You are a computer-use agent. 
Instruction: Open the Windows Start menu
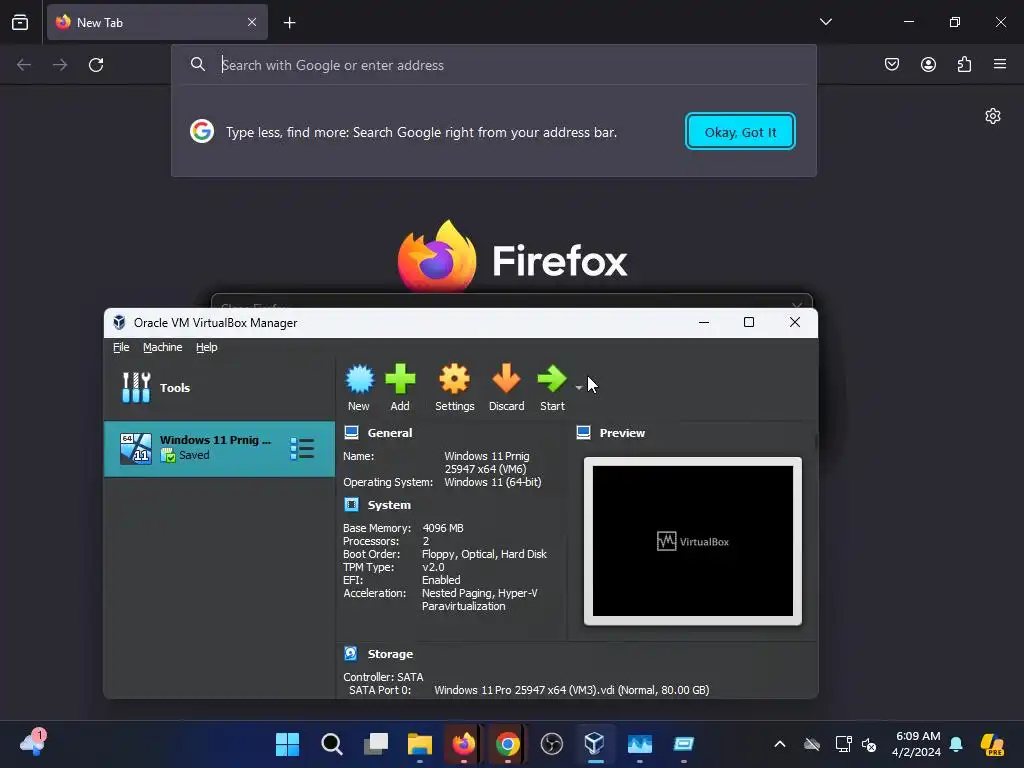[x=287, y=744]
